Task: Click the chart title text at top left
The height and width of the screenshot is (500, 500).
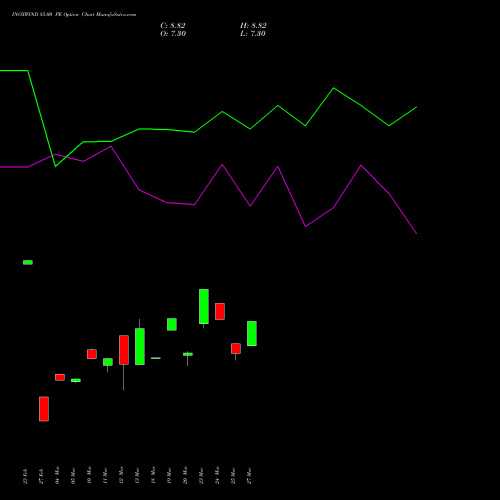Action: click(74, 15)
